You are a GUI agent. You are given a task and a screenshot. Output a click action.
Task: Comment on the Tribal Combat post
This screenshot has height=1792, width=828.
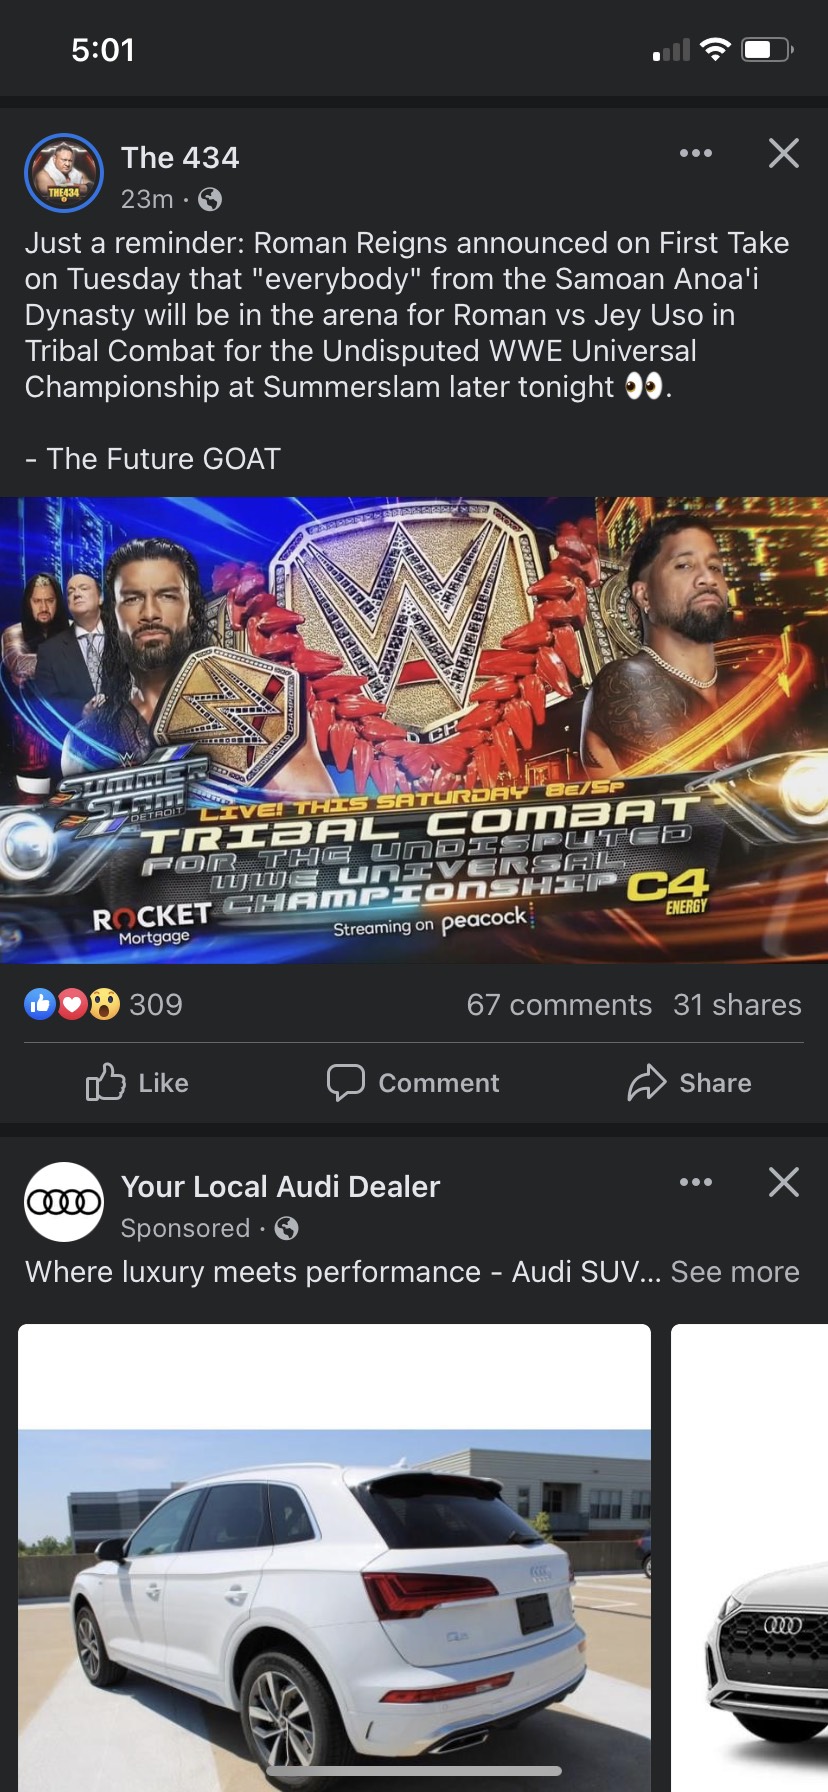(413, 1083)
